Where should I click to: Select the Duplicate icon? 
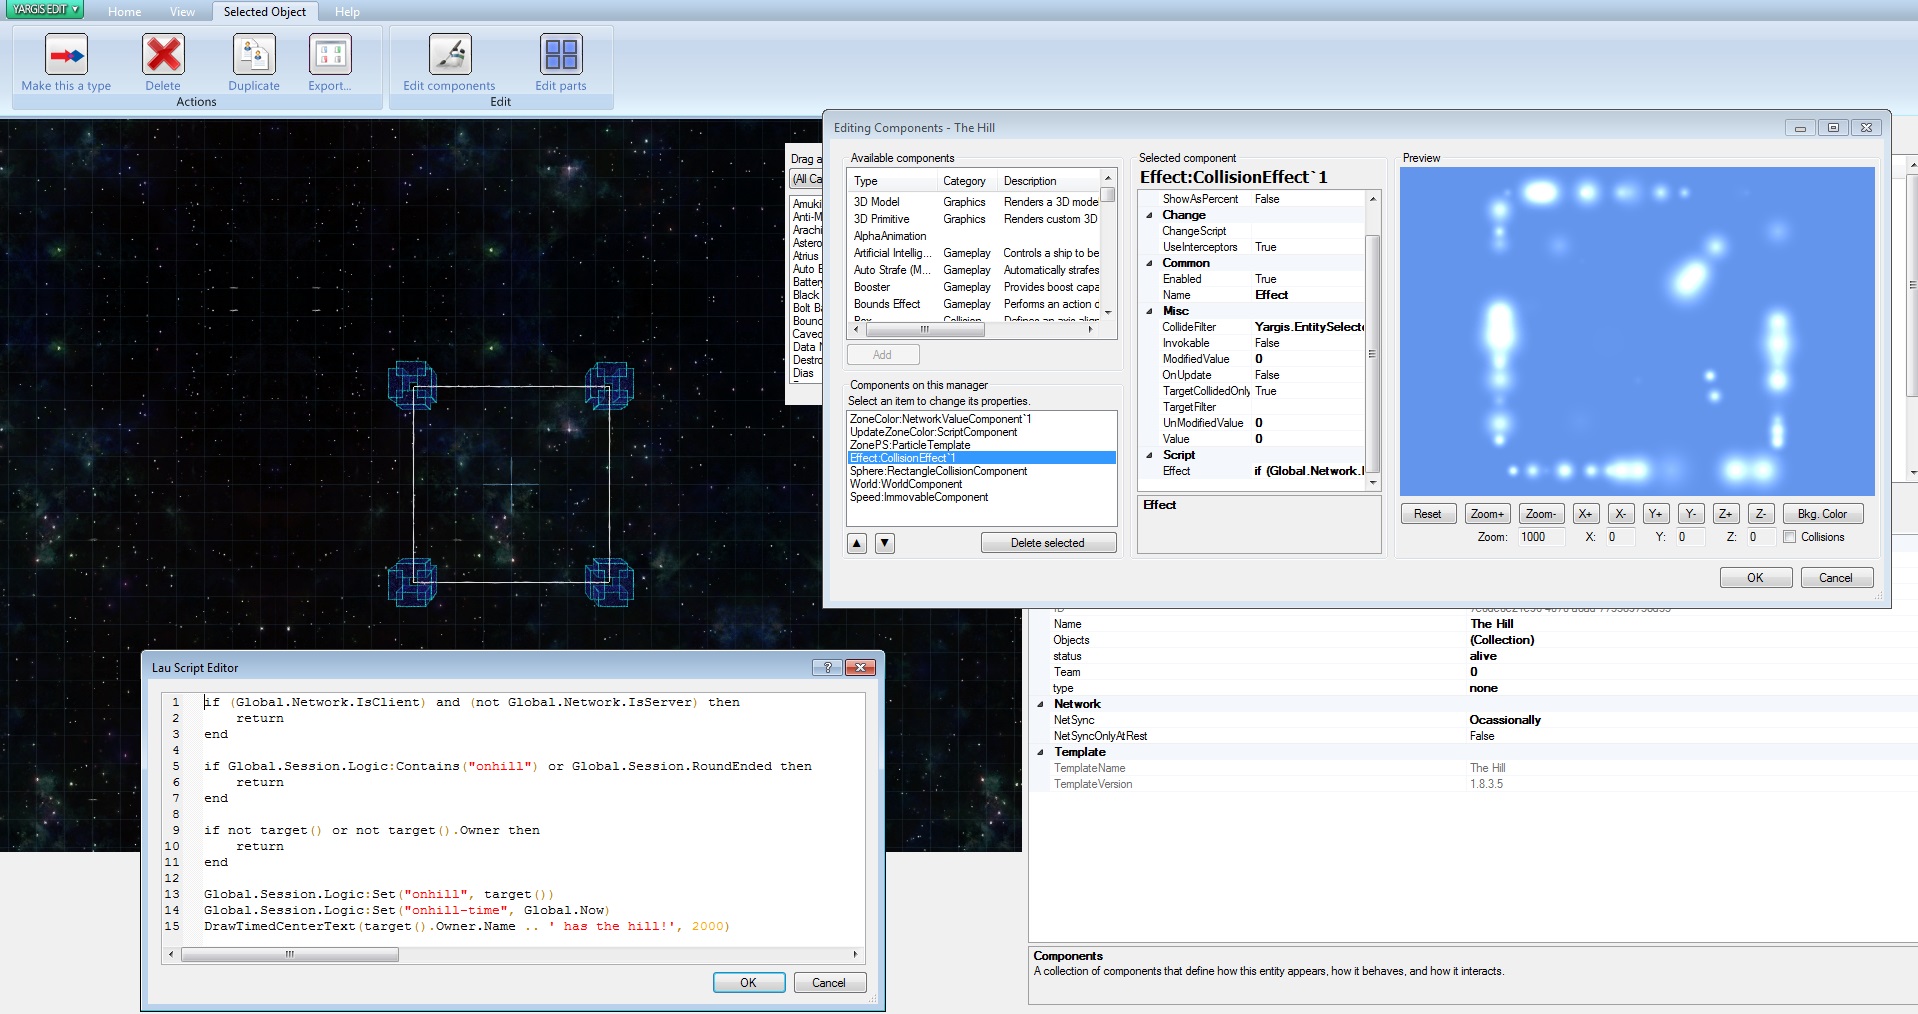point(253,55)
